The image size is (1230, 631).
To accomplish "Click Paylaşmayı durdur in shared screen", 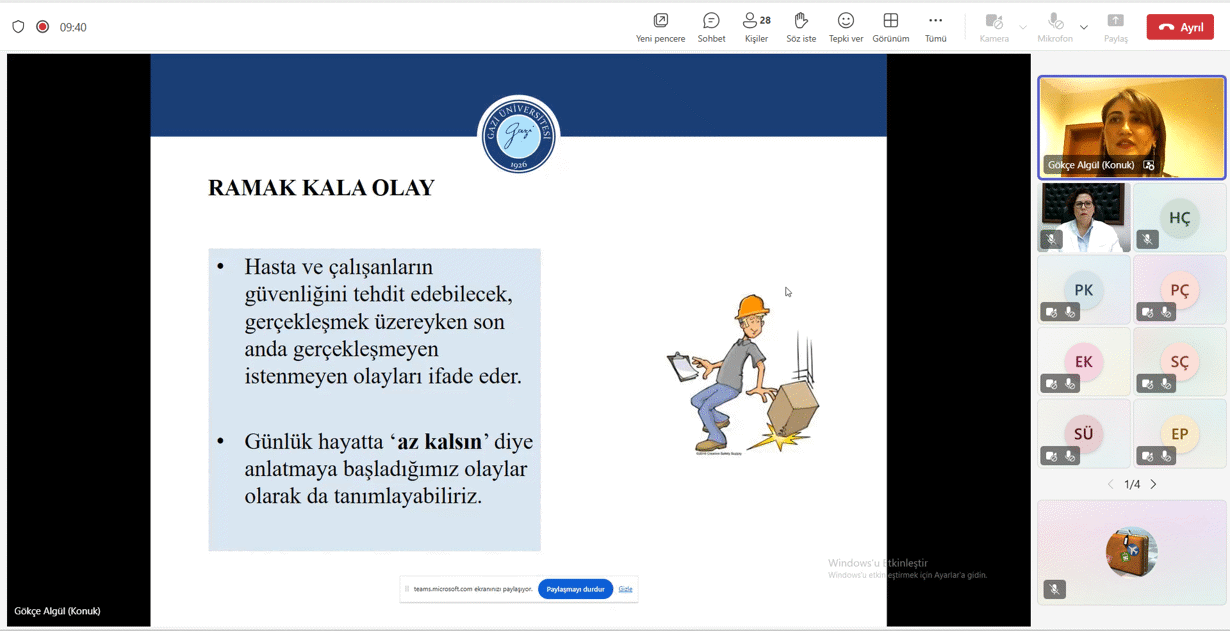I will (575, 589).
